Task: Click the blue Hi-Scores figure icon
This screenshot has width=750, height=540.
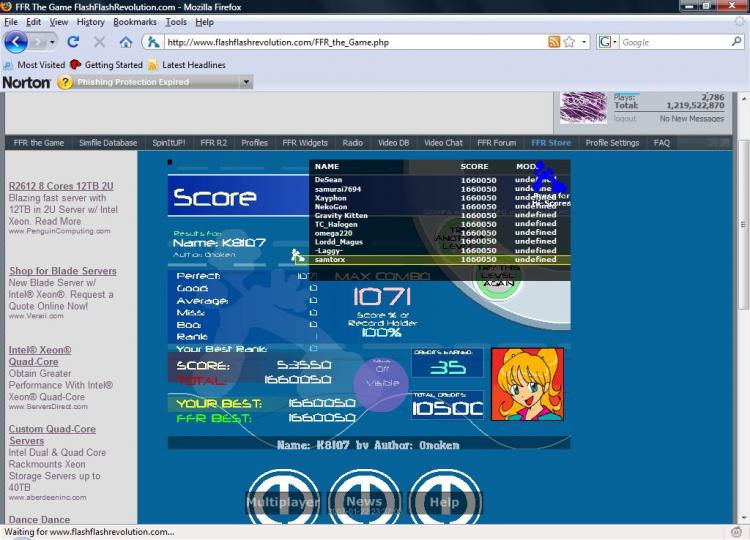Action: [x=545, y=180]
